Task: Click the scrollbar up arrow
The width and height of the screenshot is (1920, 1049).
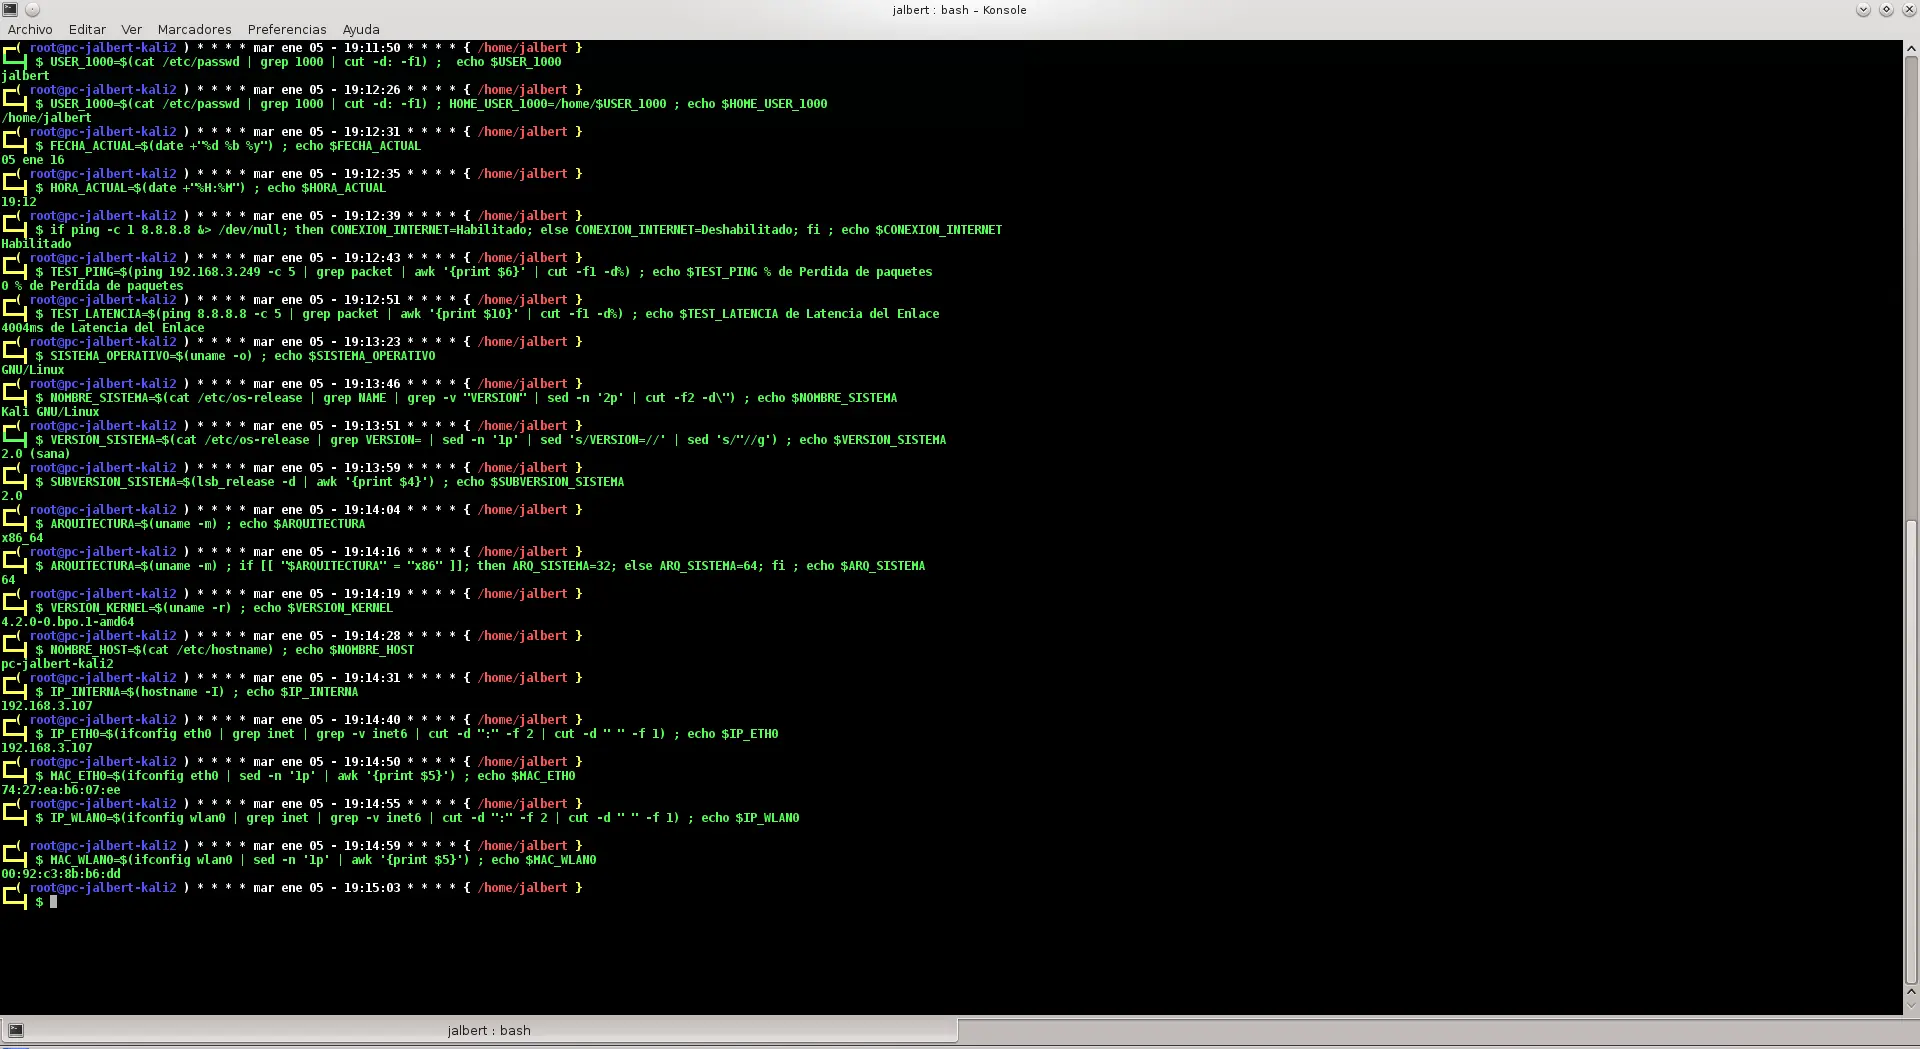Action: 1911,47
